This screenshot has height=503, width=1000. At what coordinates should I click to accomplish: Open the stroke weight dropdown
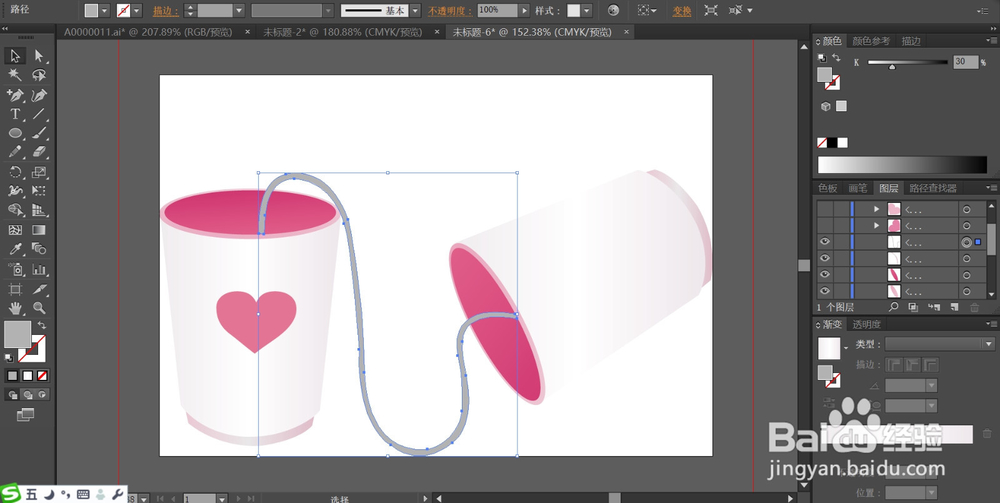239,11
